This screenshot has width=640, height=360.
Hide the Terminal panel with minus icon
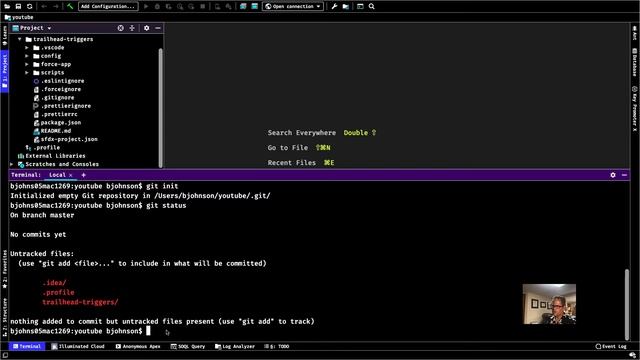tap(624, 175)
